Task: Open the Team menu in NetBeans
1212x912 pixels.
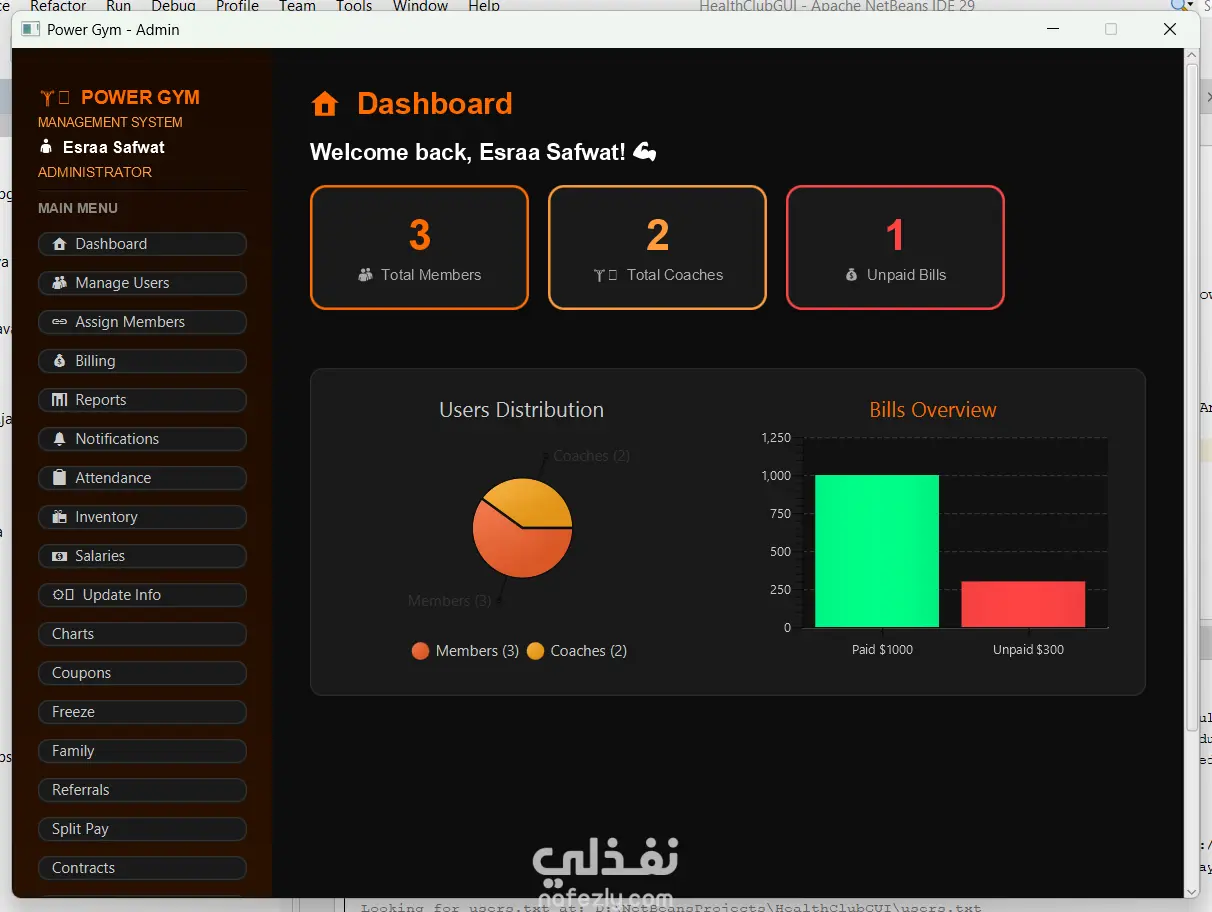Action: point(297,6)
